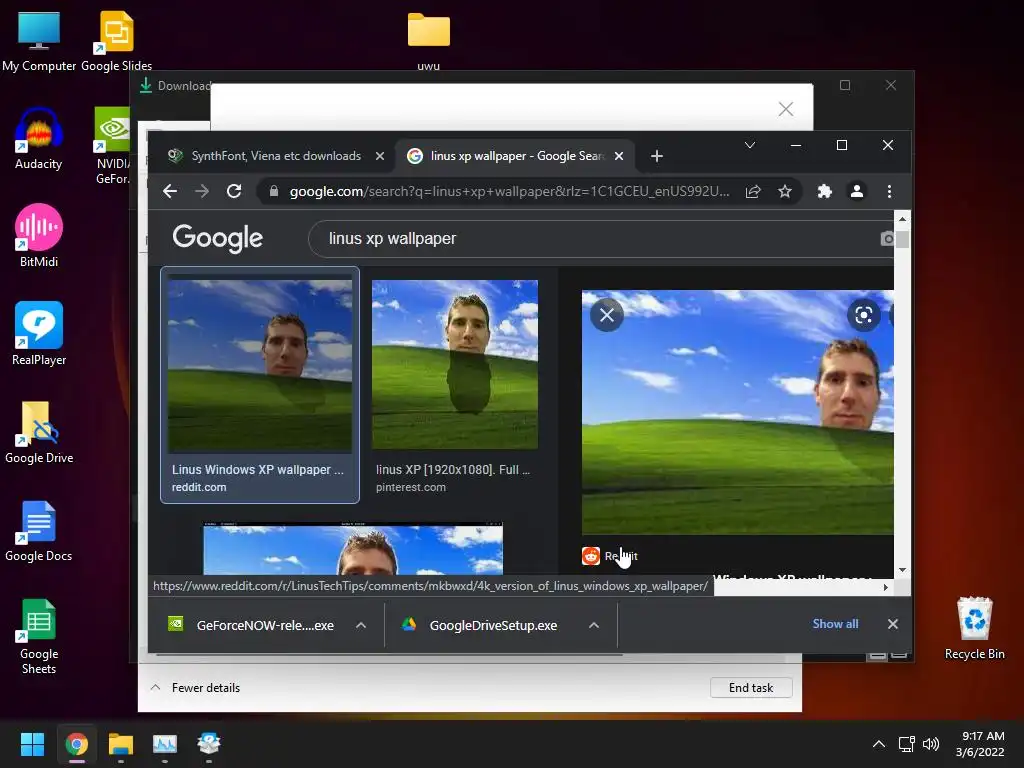Click the large preview wallpaper image
1024x768 pixels.
tap(737, 413)
